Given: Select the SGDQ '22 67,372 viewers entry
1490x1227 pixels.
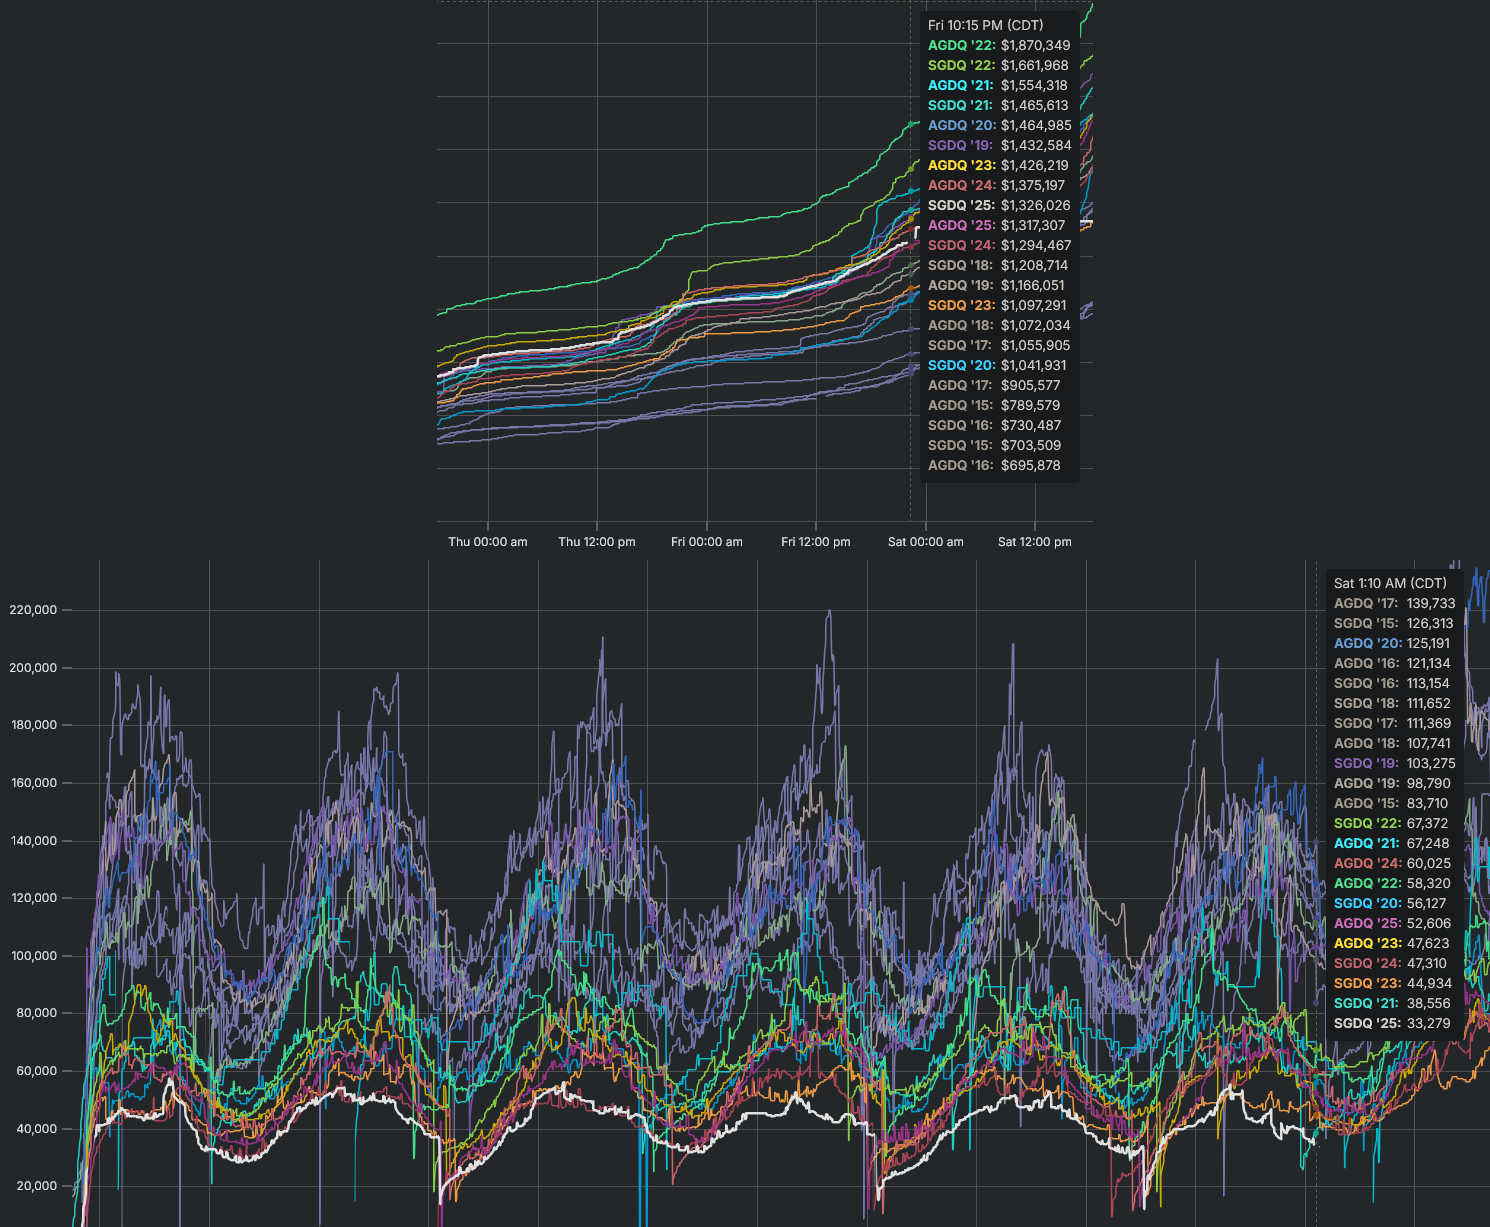Looking at the screenshot, I should click(x=1391, y=823).
